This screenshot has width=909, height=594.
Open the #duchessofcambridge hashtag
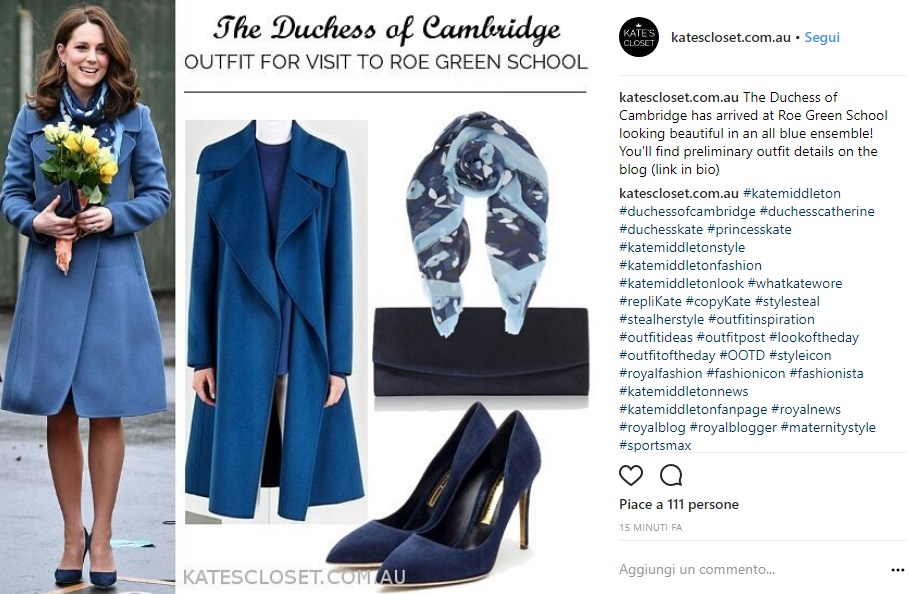(687, 211)
